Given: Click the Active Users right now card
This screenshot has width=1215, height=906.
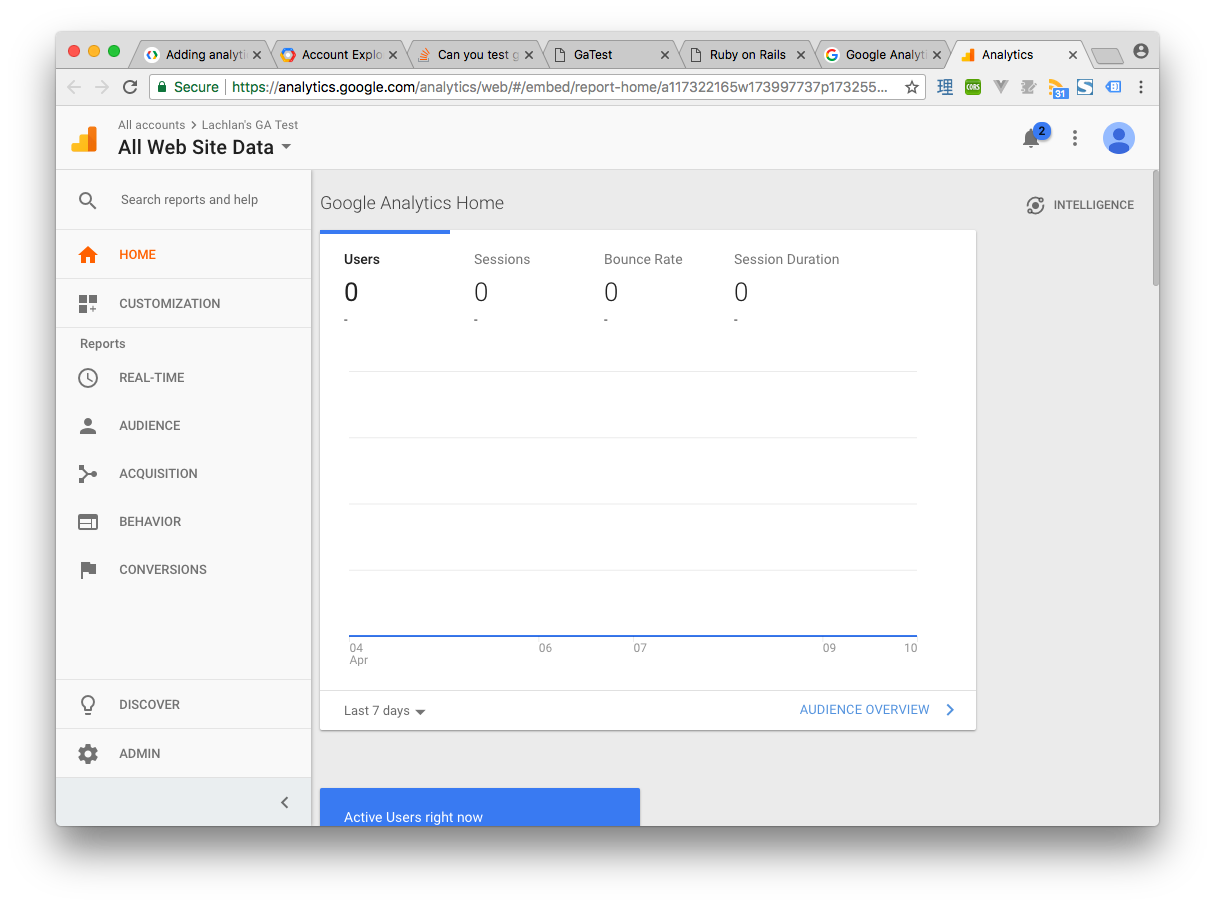Looking at the screenshot, I should pyautogui.click(x=480, y=808).
